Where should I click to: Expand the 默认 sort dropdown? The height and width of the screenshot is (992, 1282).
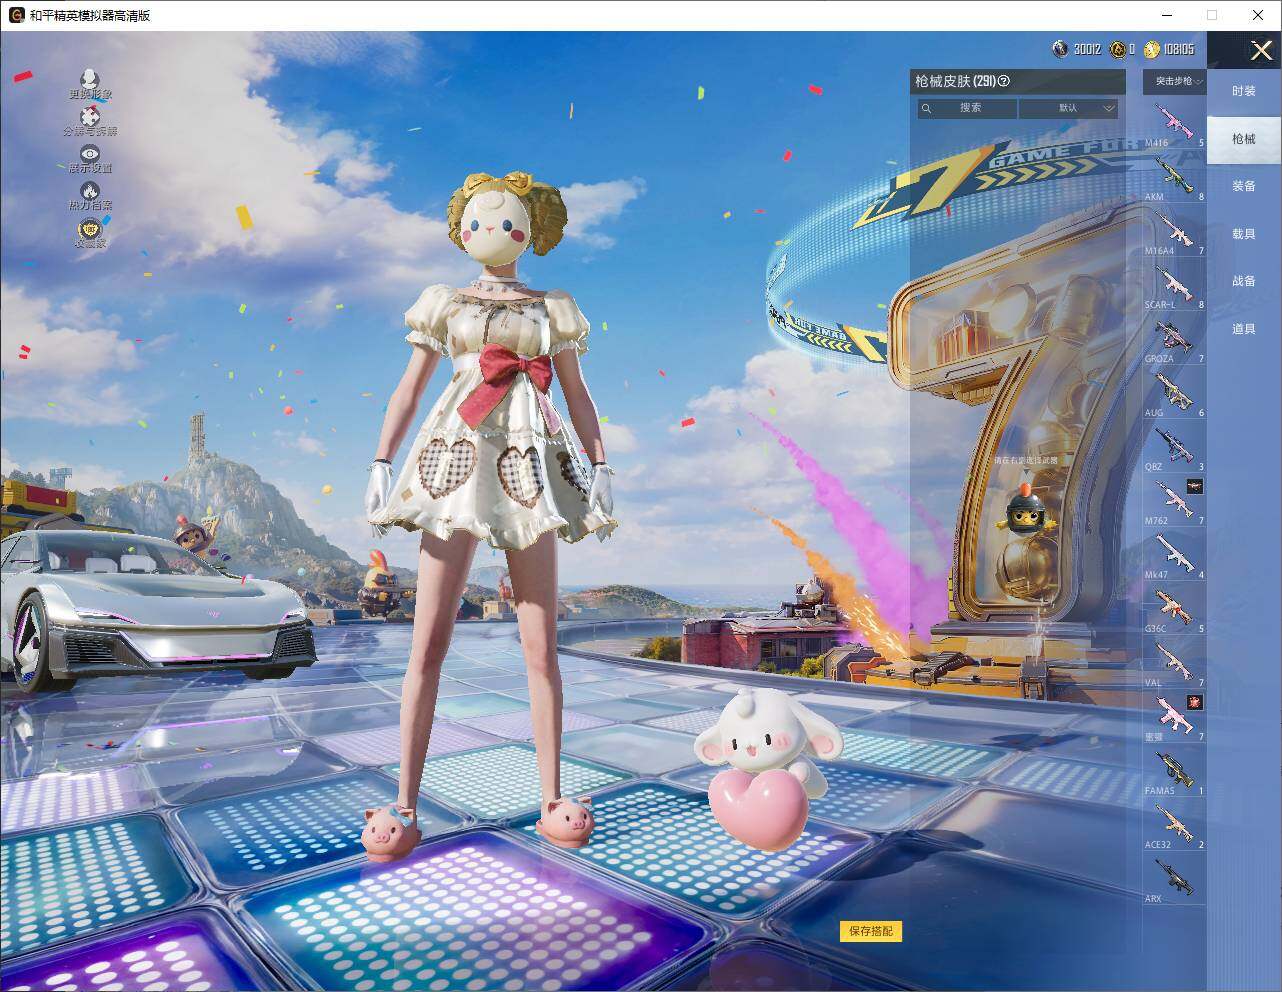[1068, 108]
